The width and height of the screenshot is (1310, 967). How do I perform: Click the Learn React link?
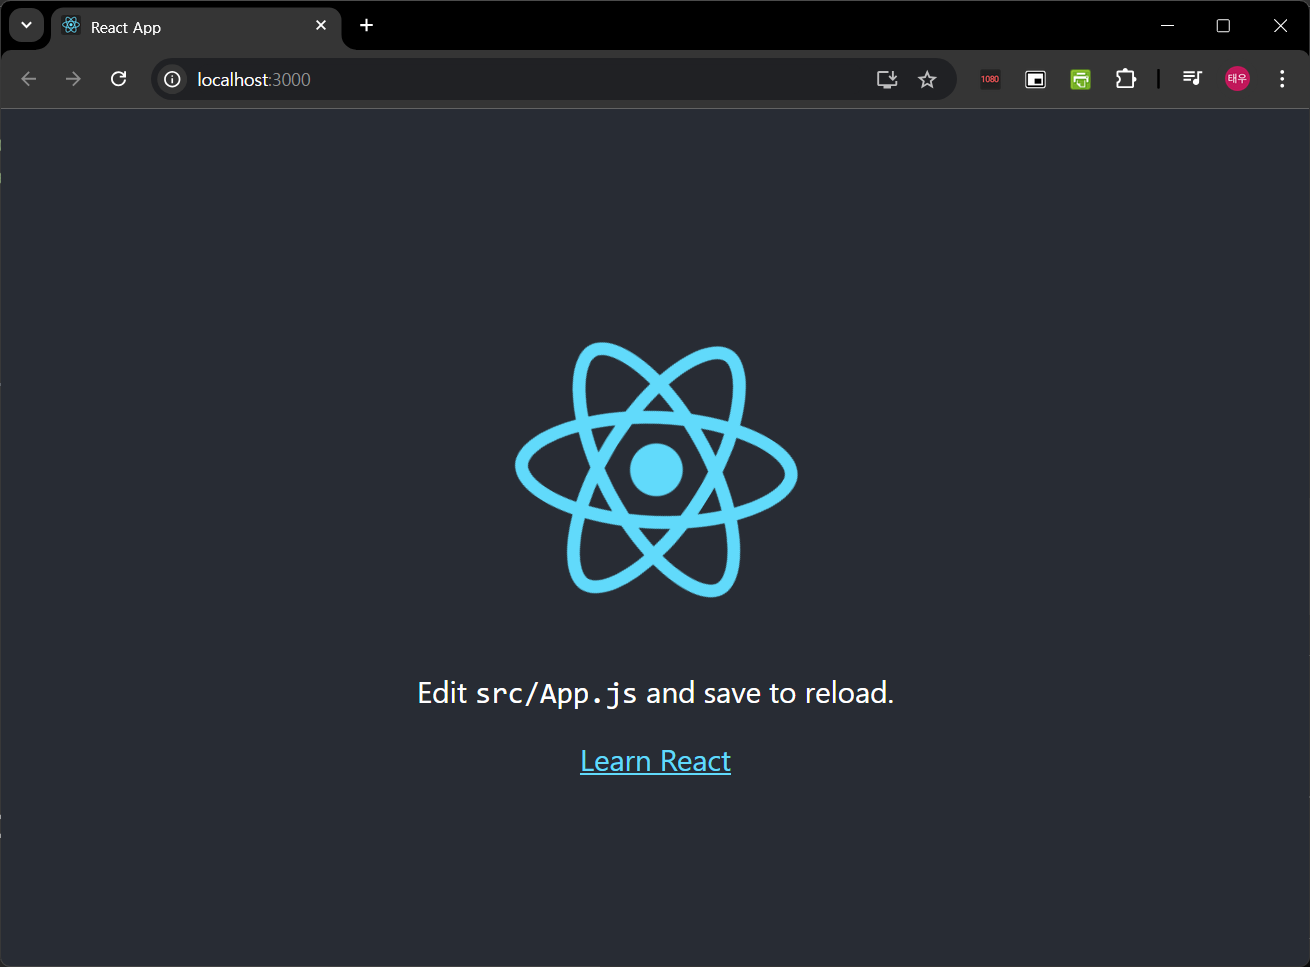point(656,761)
